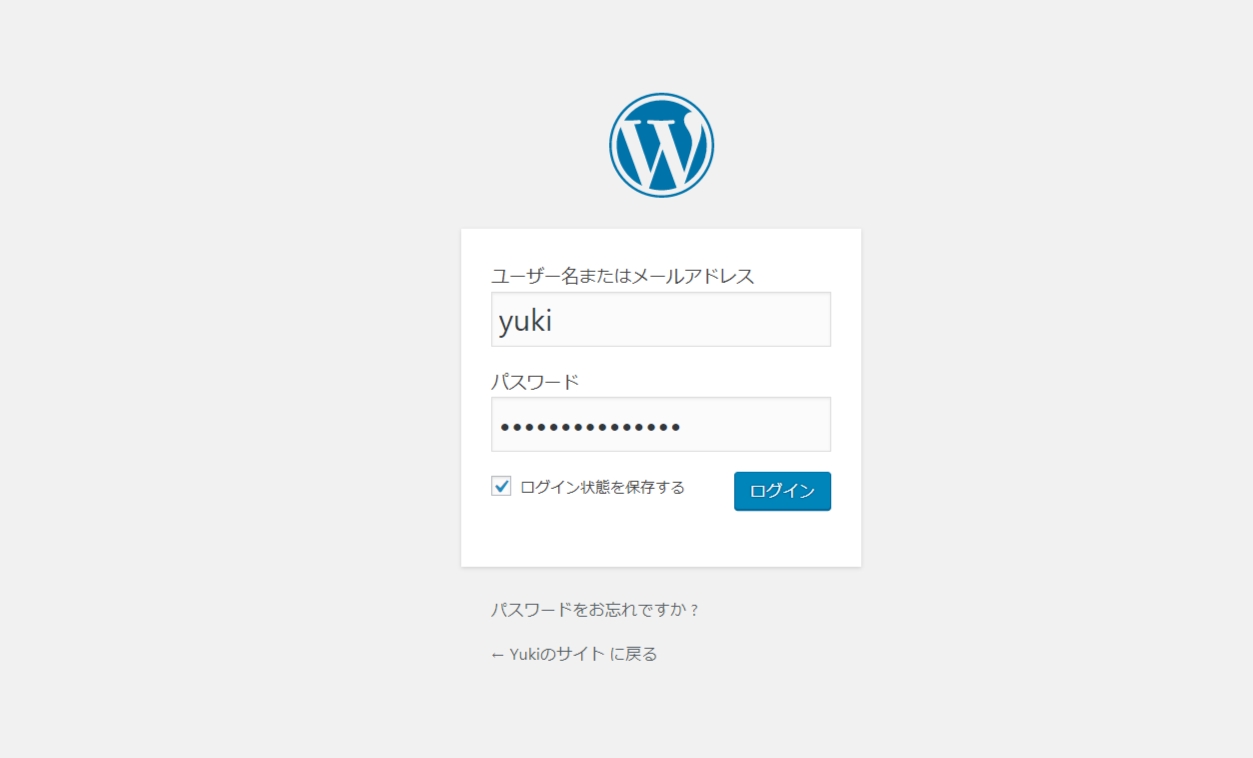Click the left arrow before Yukiのサイト
The width and height of the screenshot is (1253, 758).
coord(498,654)
